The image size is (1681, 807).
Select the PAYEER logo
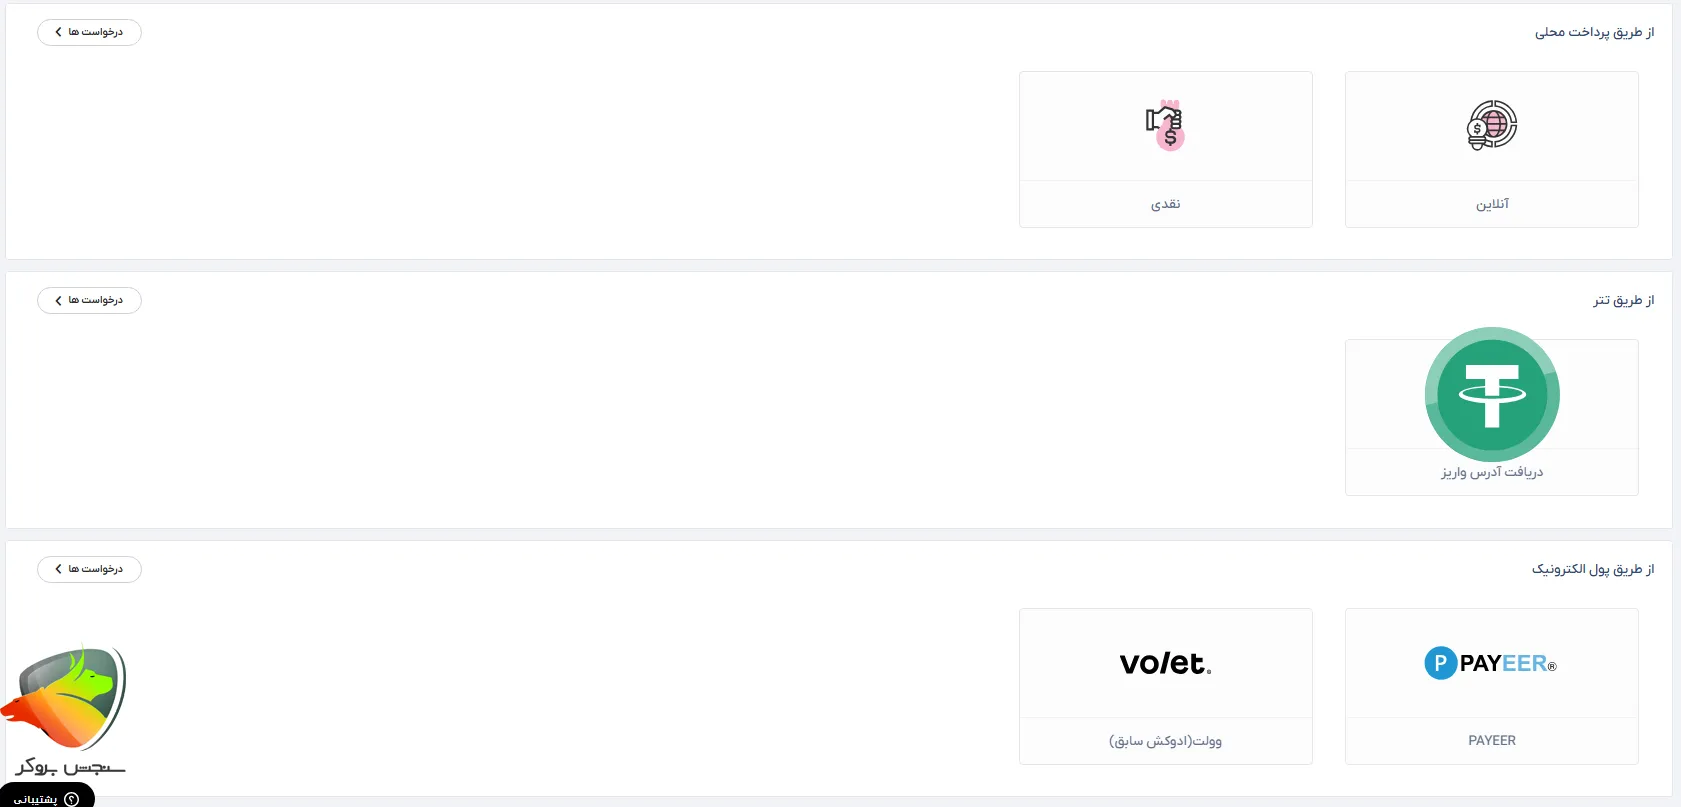point(1490,663)
